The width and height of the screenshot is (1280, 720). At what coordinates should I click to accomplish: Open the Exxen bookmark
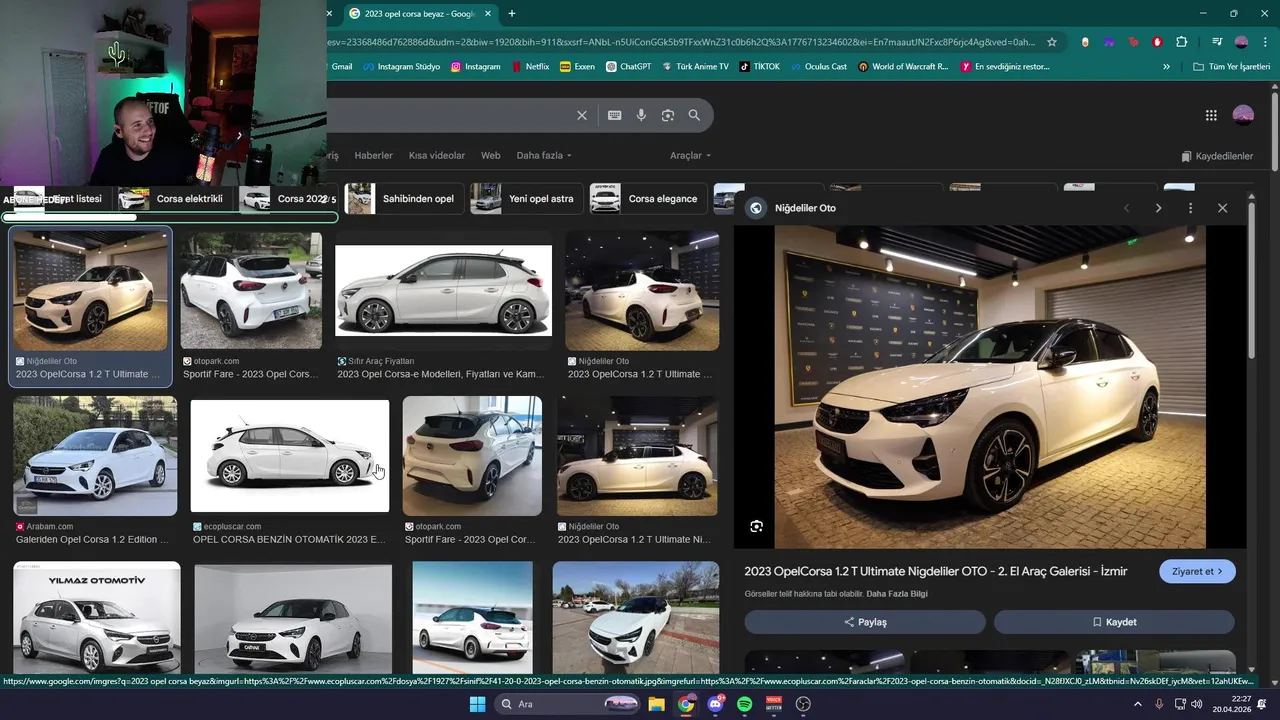pos(577,67)
